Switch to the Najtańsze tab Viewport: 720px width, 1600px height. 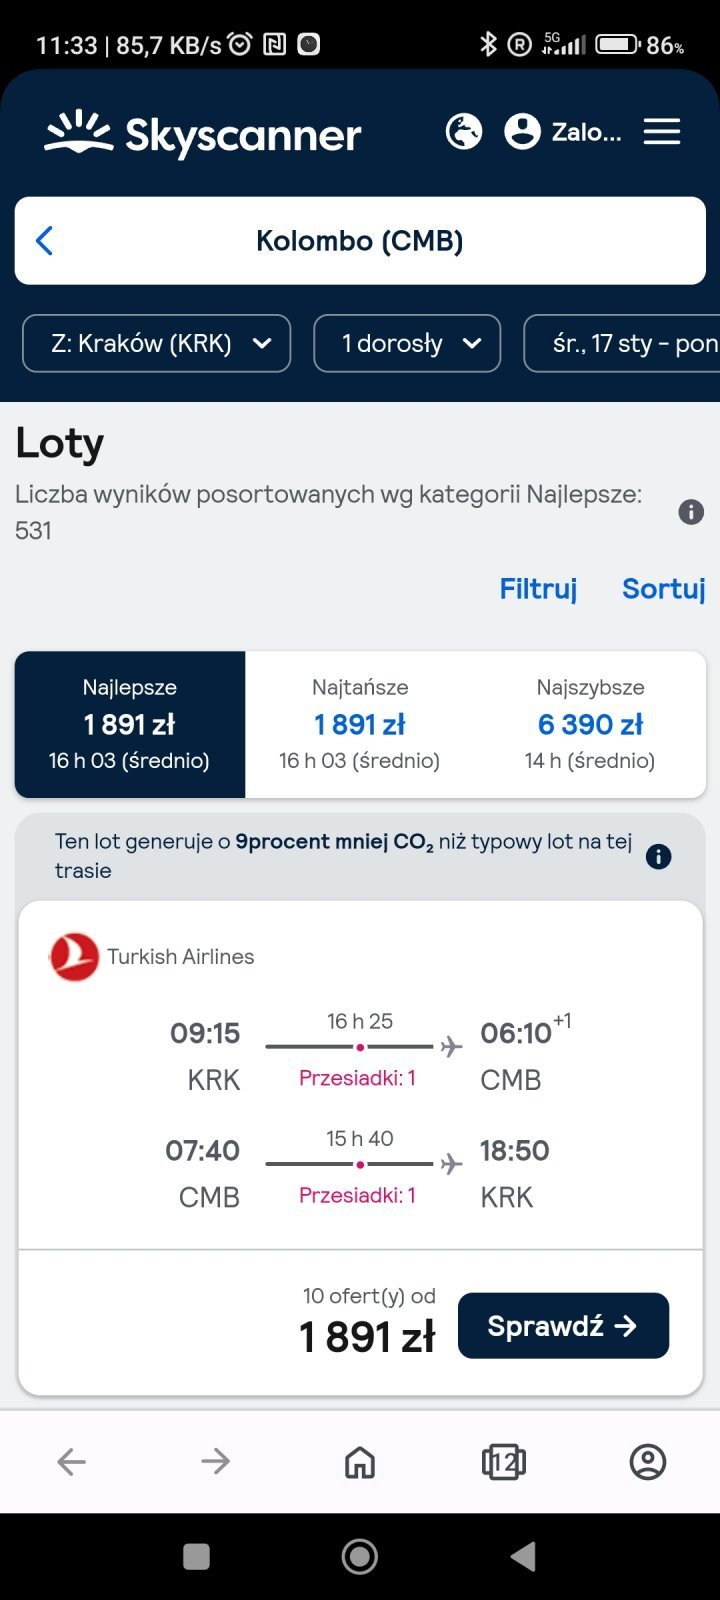pyautogui.click(x=360, y=725)
